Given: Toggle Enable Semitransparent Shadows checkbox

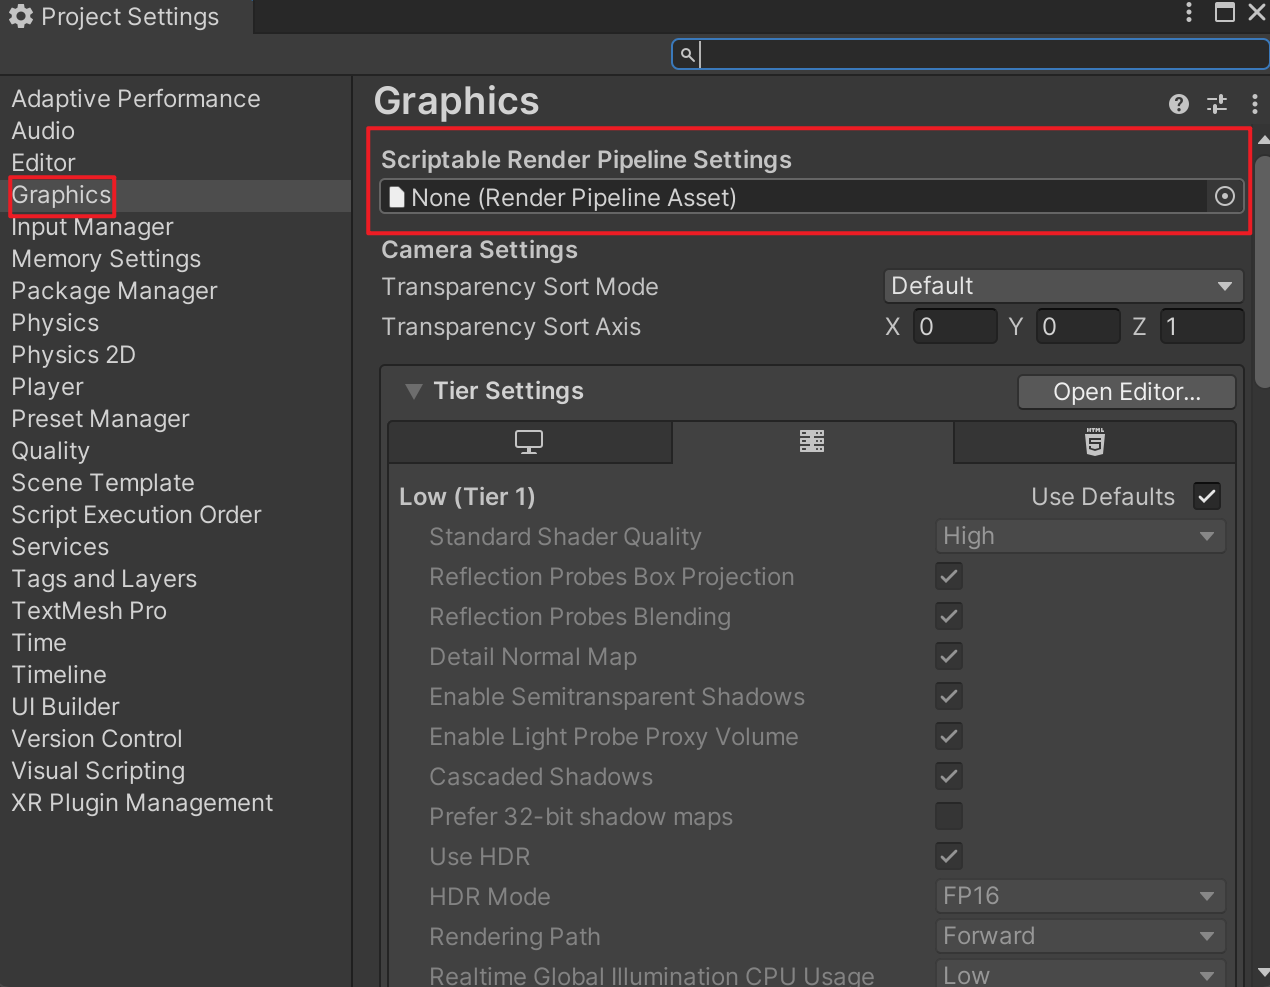Looking at the screenshot, I should [x=949, y=696].
